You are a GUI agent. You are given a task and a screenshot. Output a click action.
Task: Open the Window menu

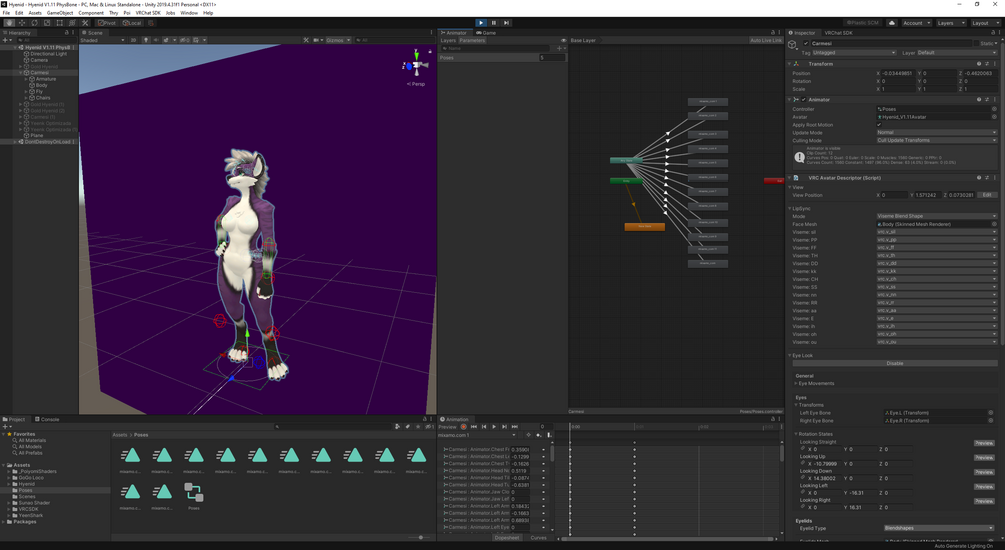(189, 13)
